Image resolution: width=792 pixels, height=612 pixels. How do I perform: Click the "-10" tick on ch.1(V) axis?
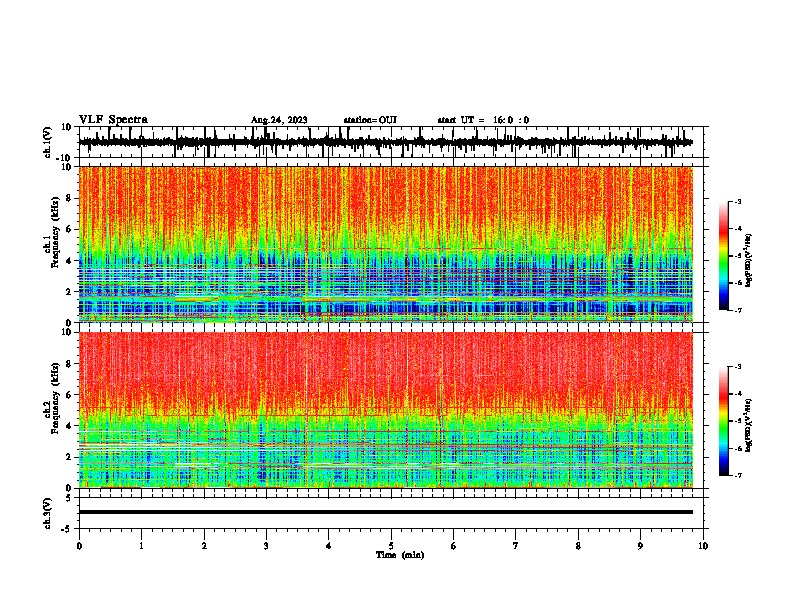point(65,158)
